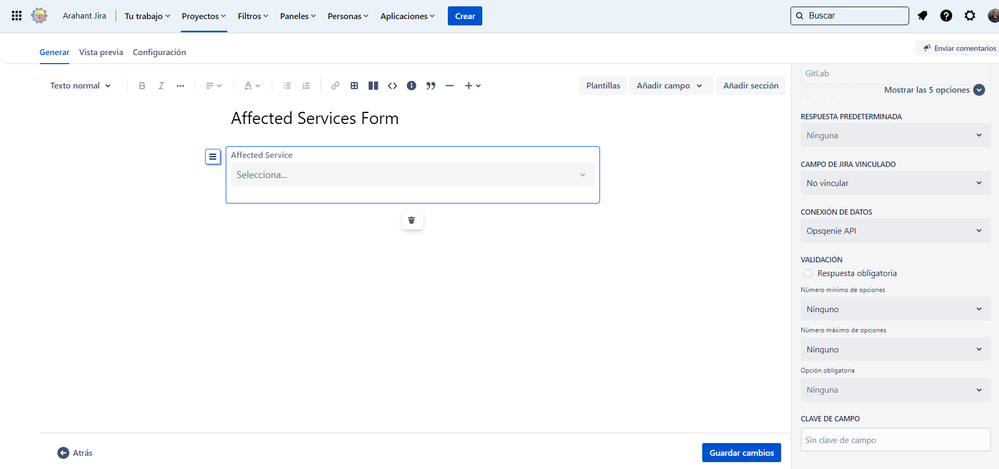Screen dimensions: 999x469
Task: Click the blue Crear button
Action: pos(465,16)
